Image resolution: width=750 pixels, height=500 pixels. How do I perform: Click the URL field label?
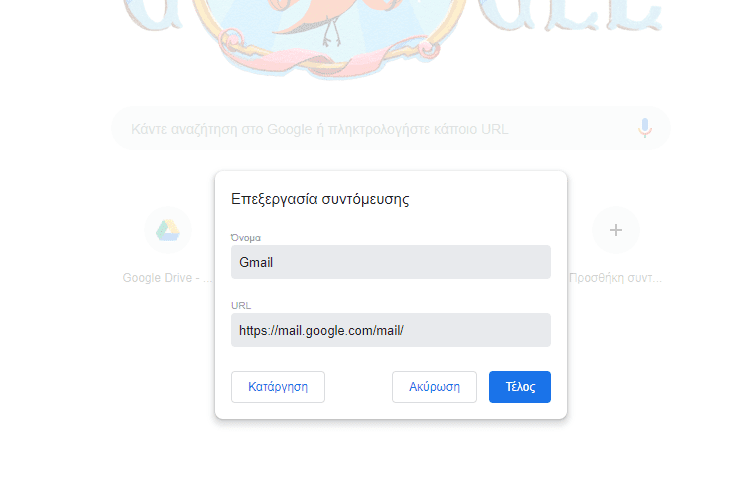point(241,305)
